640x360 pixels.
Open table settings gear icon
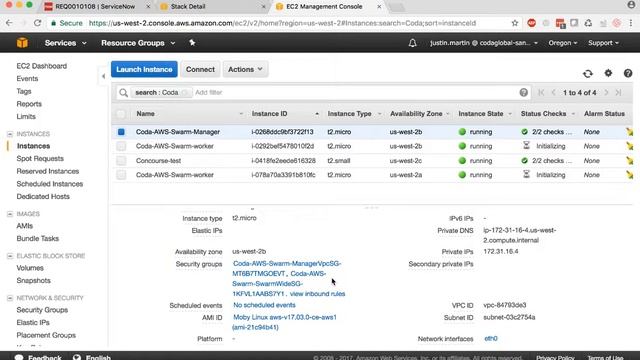click(x=608, y=73)
